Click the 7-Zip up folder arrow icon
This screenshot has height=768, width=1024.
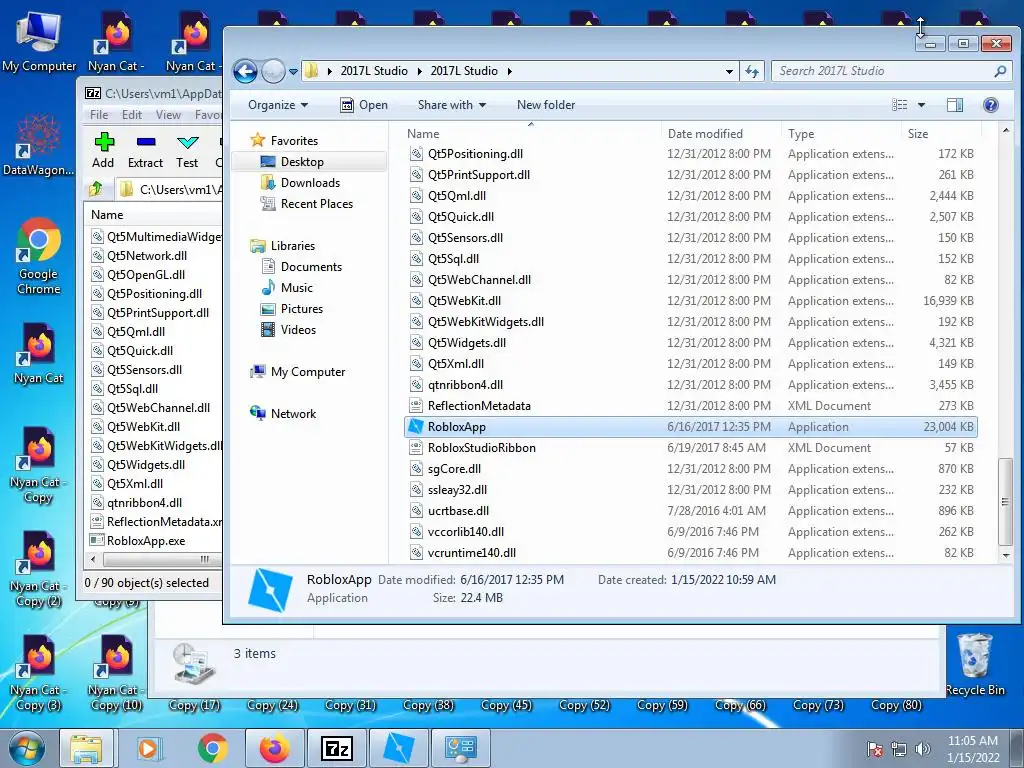pos(96,189)
